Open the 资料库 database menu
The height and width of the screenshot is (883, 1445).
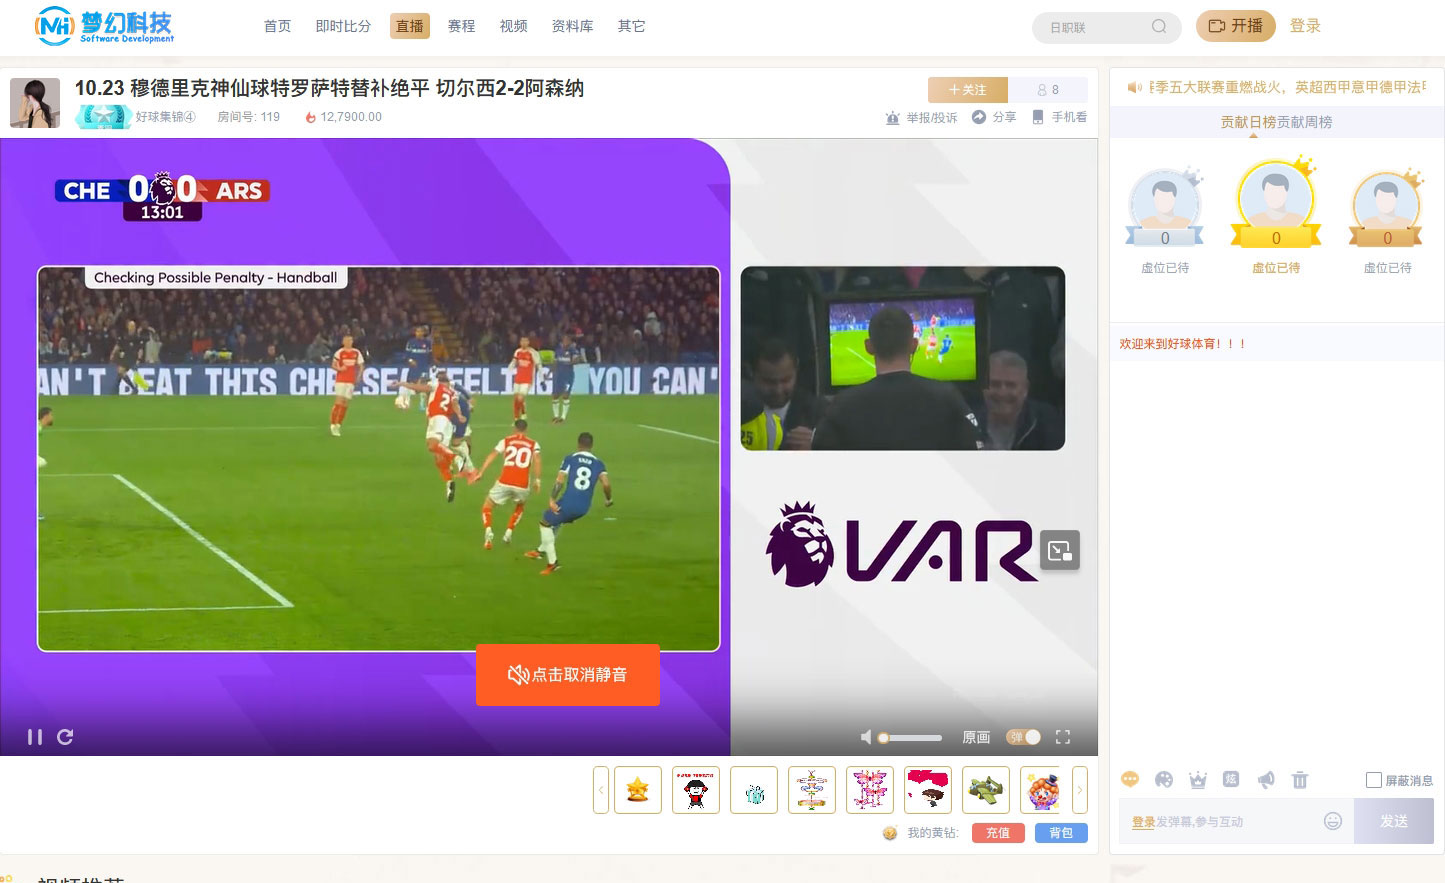(x=573, y=26)
